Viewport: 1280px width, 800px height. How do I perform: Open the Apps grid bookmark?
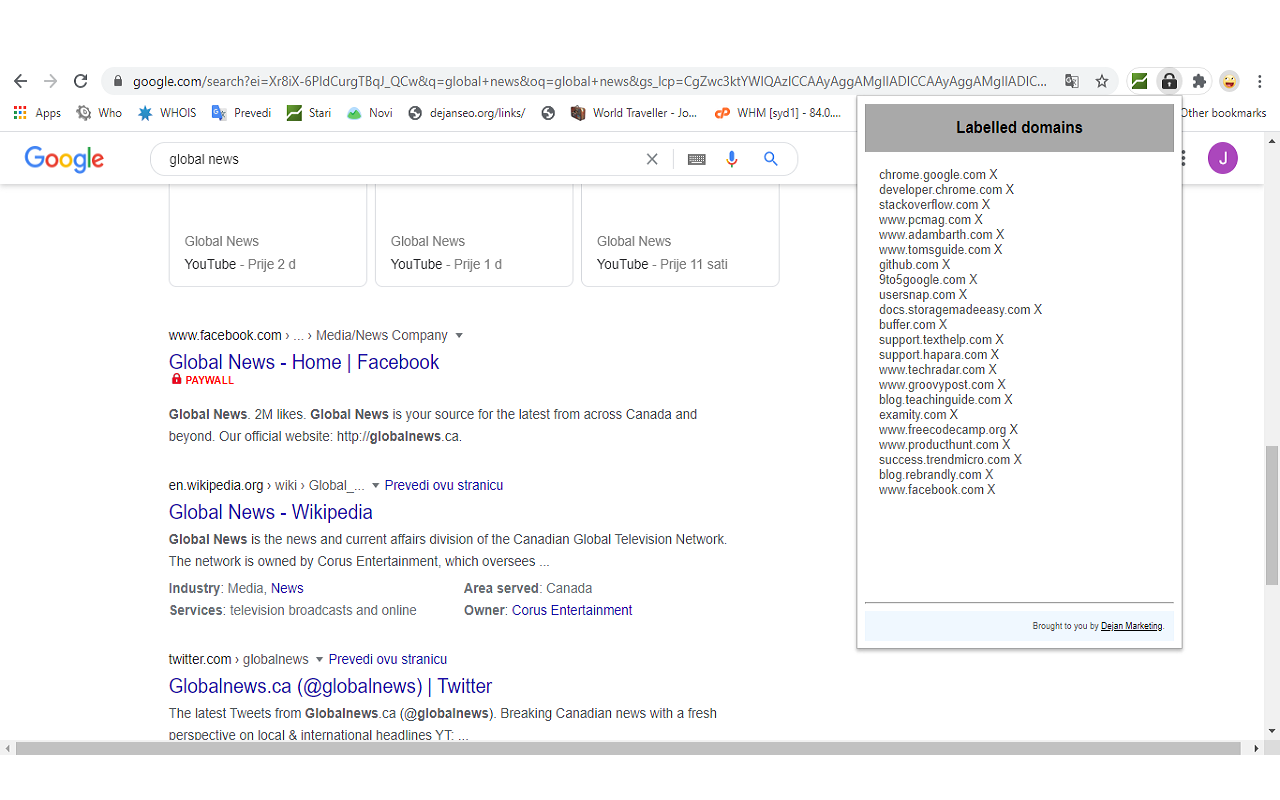(x=37, y=113)
